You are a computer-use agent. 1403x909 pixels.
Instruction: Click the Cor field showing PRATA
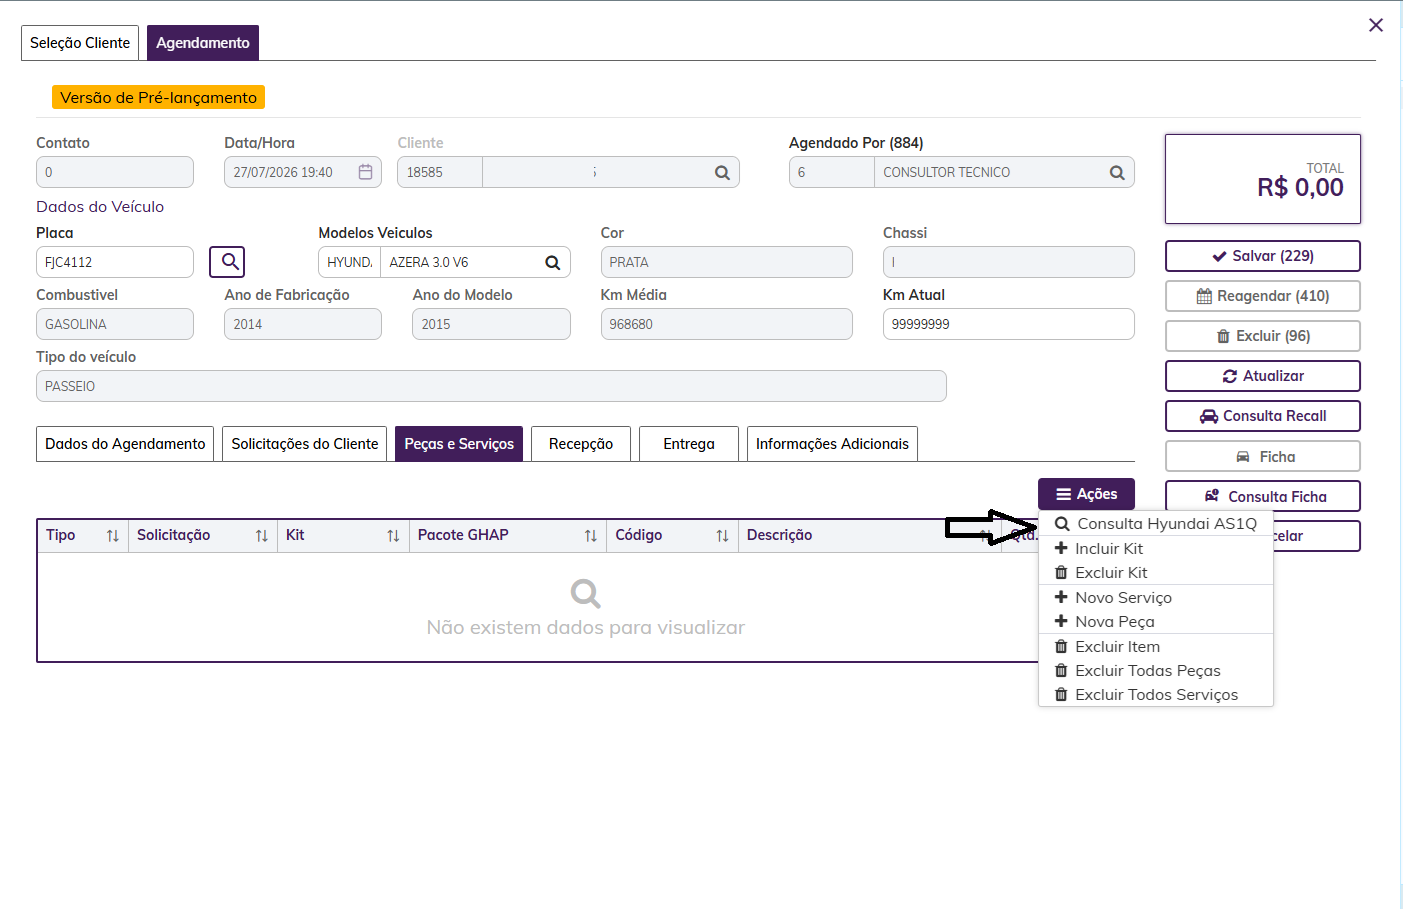pyautogui.click(x=726, y=262)
